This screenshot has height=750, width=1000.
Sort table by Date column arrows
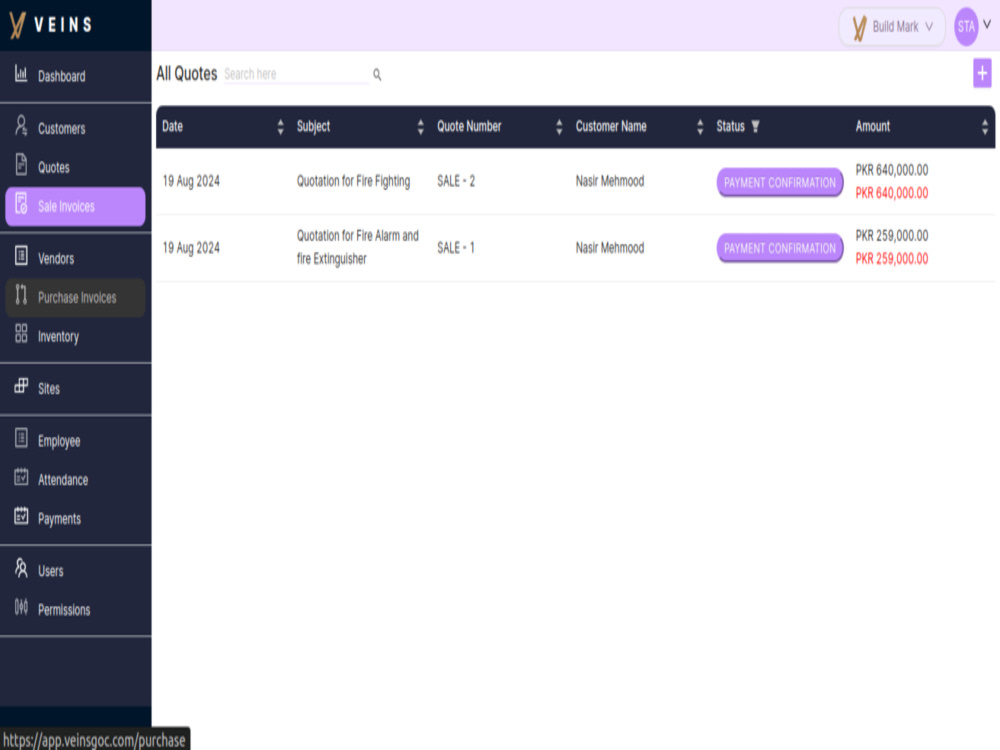click(281, 127)
